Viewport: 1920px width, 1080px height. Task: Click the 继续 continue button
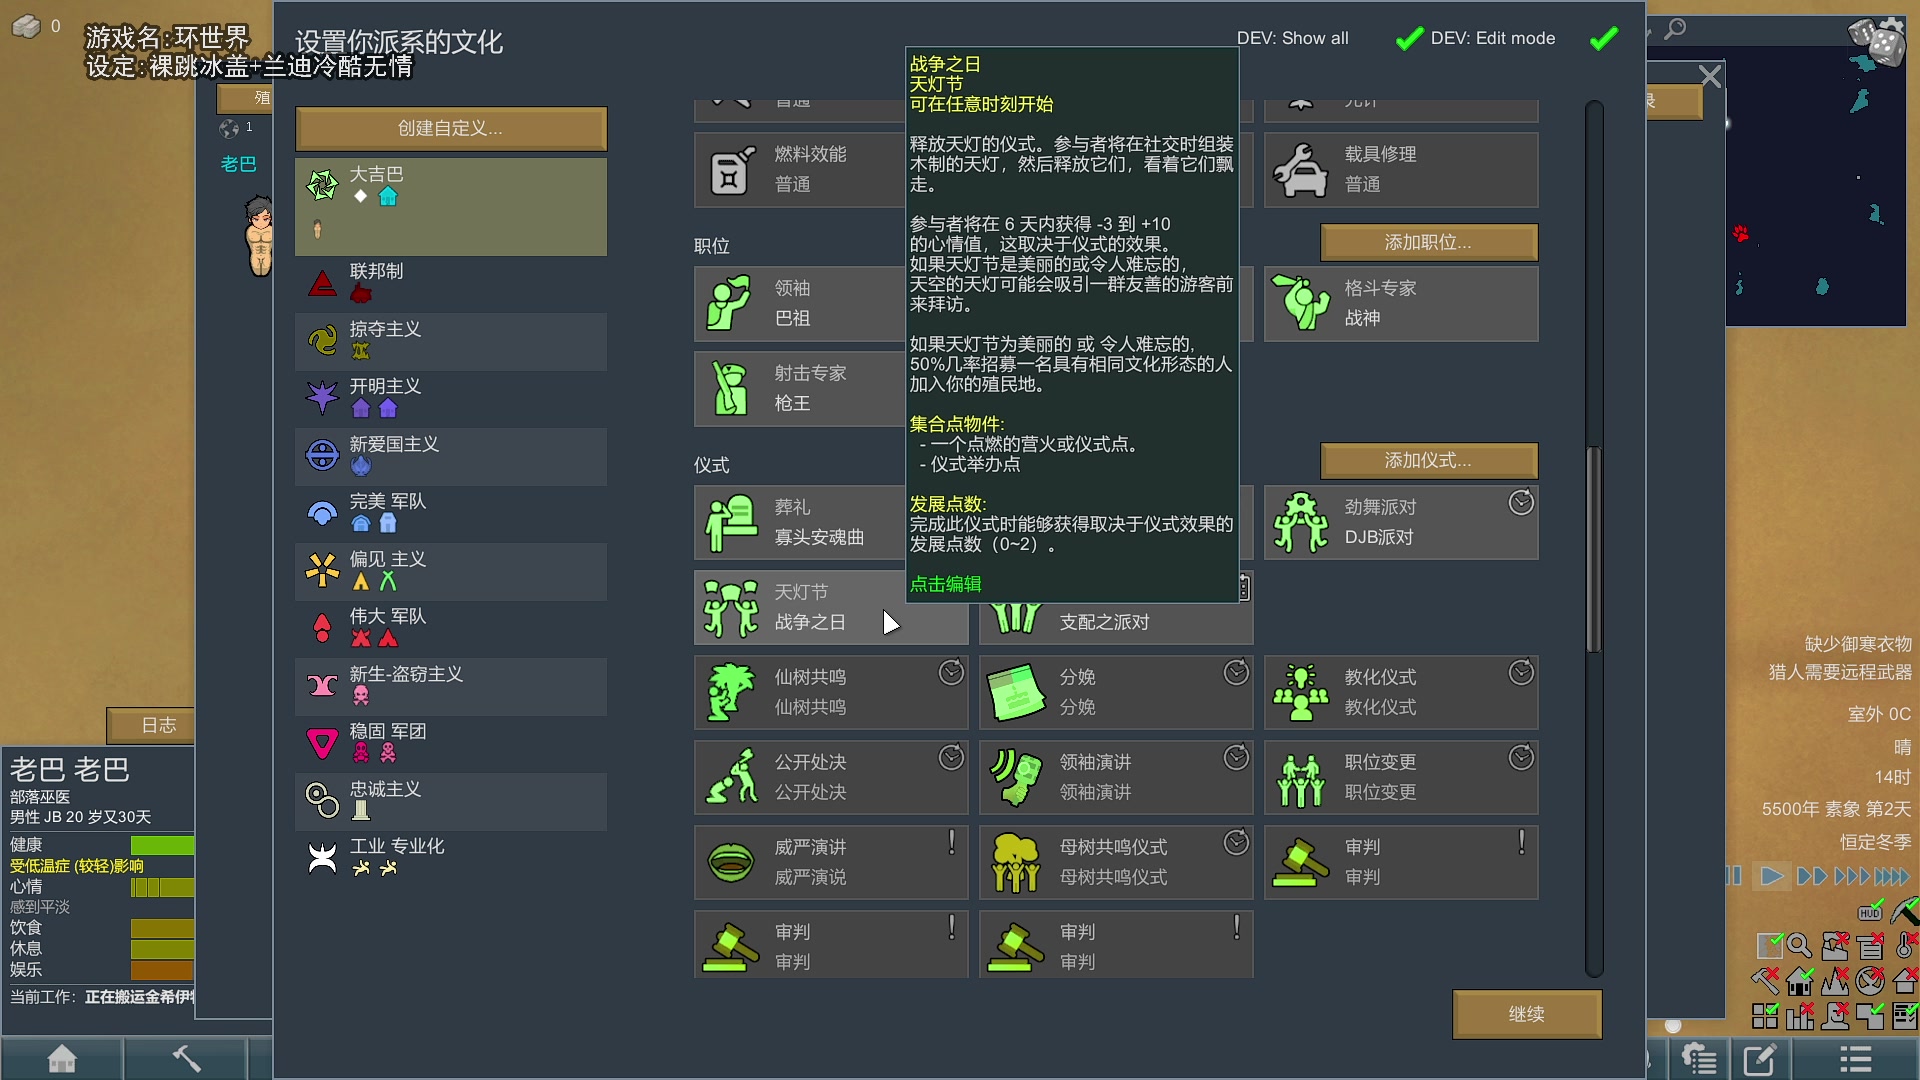1527,1013
